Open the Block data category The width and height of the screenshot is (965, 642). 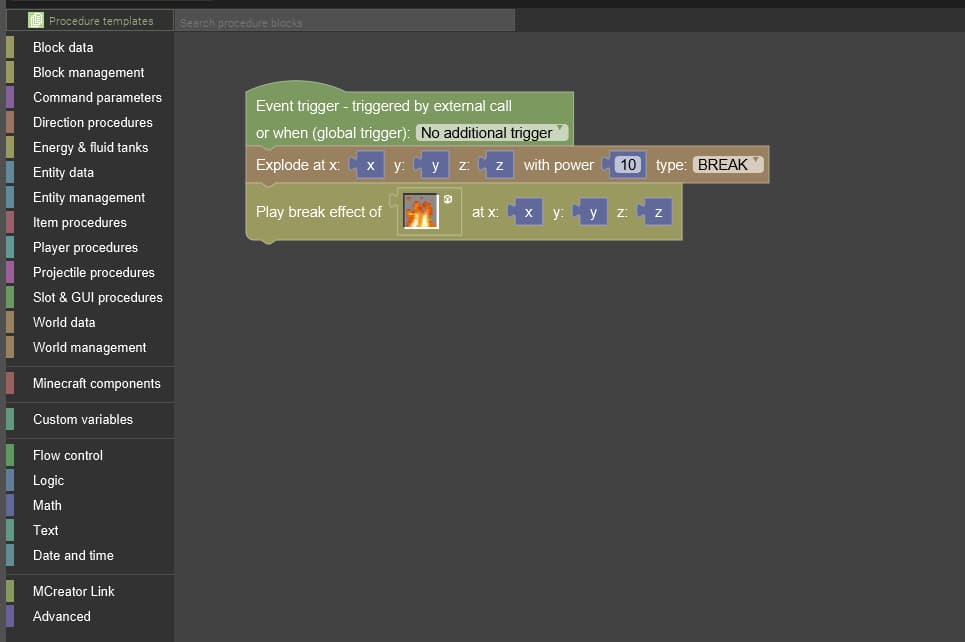(x=63, y=47)
